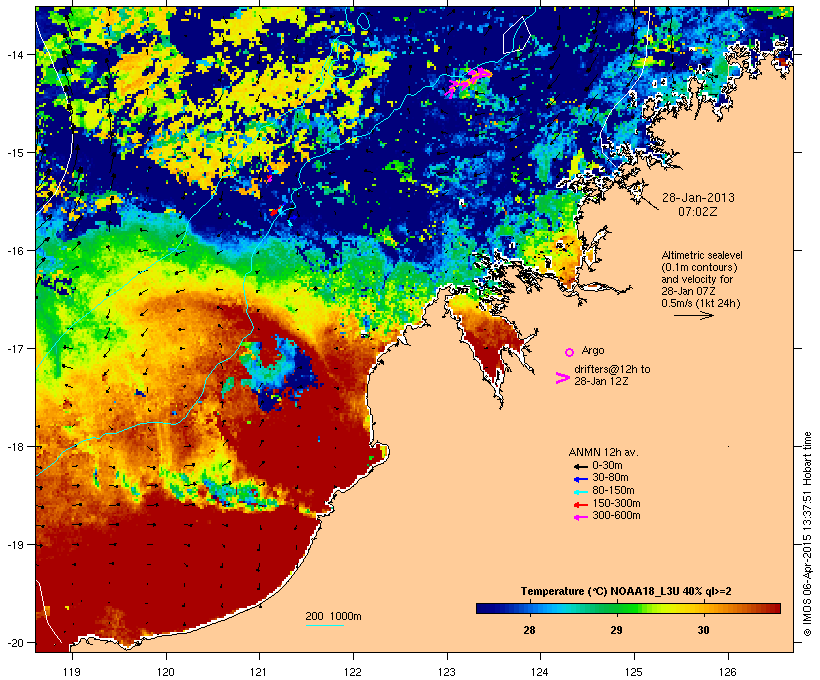
Task: Click the '200 1000m' isobath label
Action: pos(333,616)
